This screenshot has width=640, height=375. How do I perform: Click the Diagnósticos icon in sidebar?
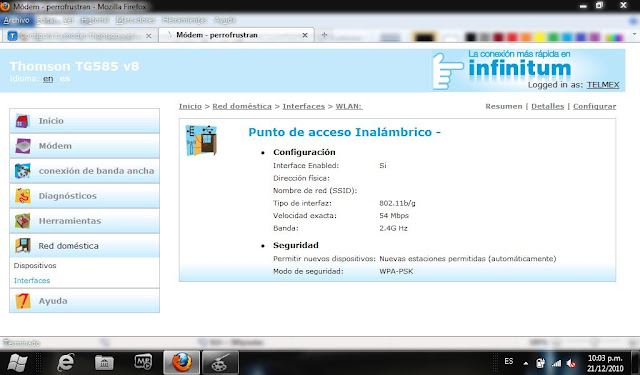click(22, 196)
